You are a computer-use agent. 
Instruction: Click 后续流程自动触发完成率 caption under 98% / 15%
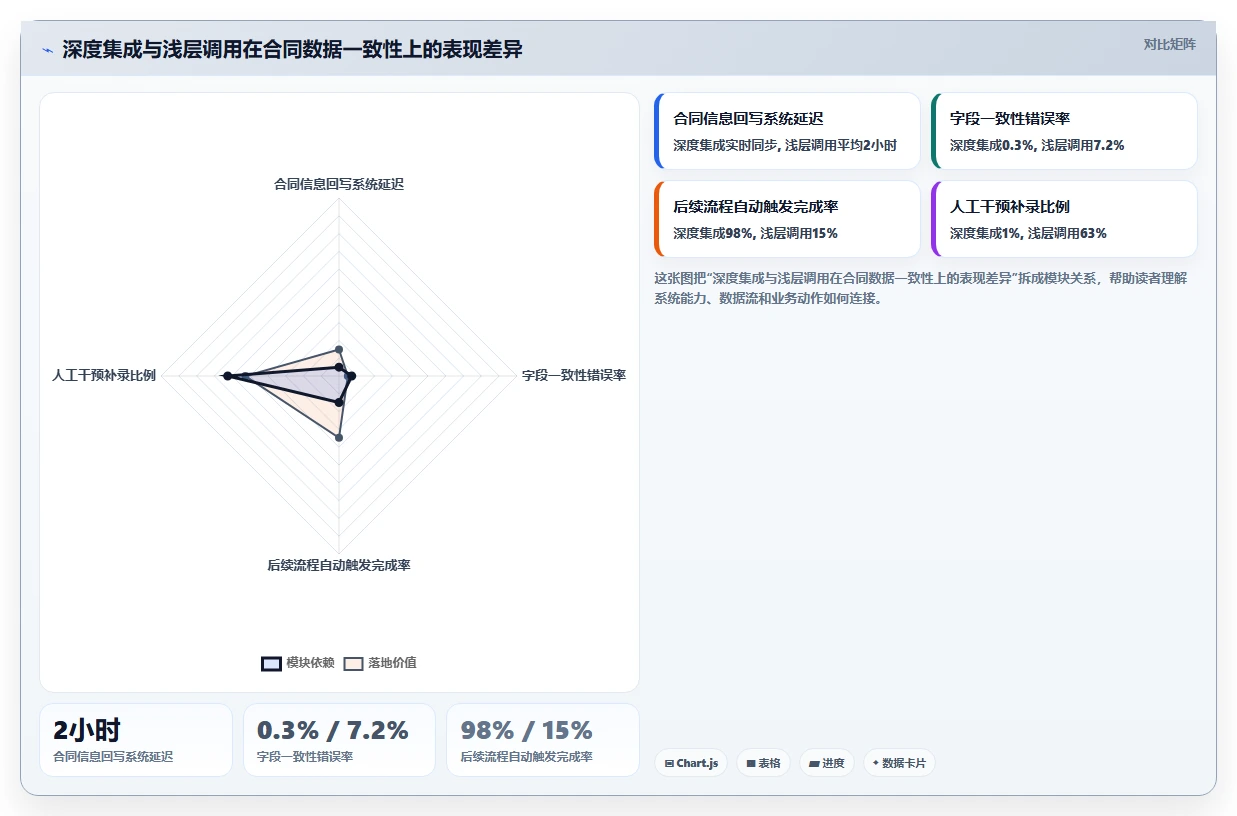527,757
